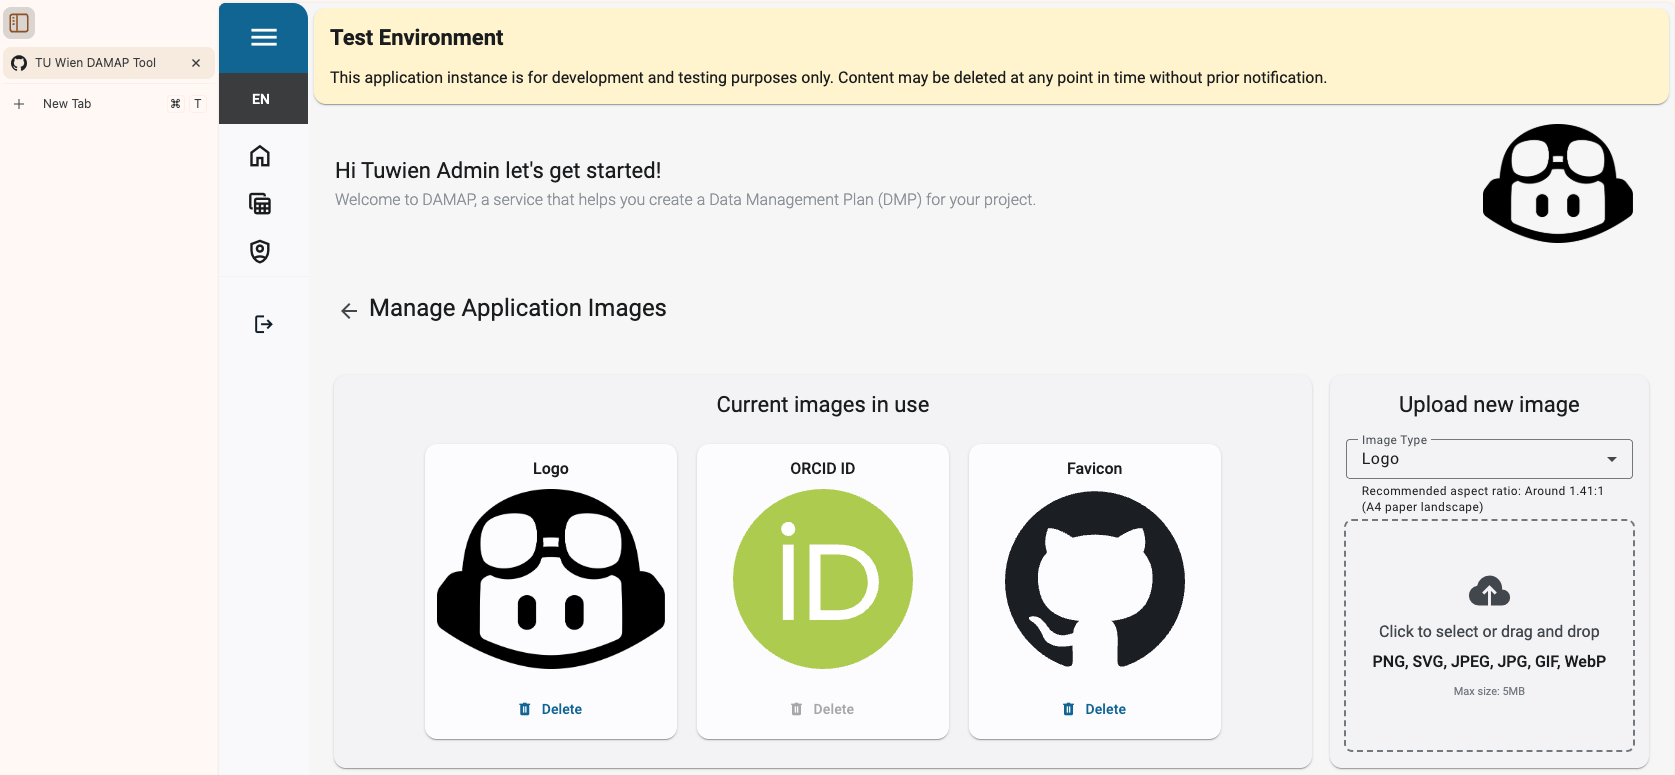Viewport: 1675px width, 775px height.
Task: Click the 'Current images in use' heading
Action: click(x=823, y=405)
